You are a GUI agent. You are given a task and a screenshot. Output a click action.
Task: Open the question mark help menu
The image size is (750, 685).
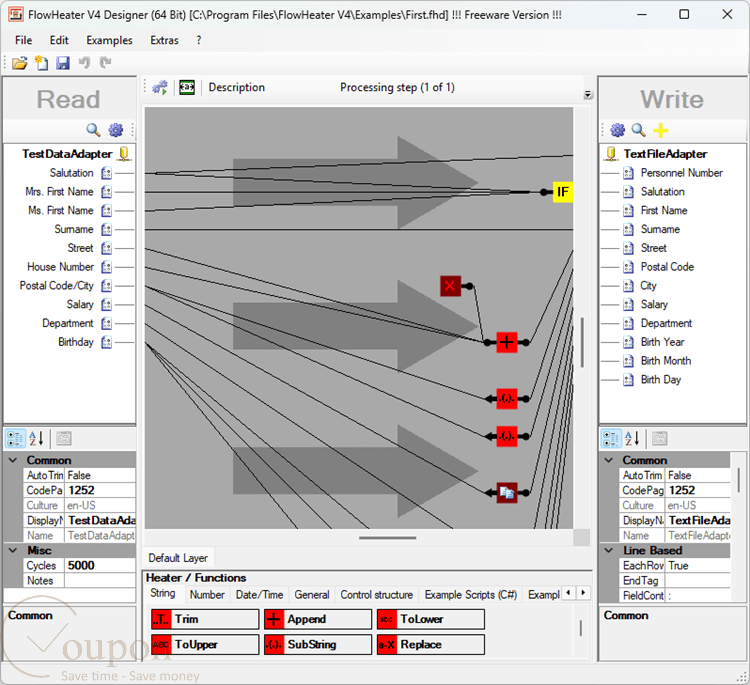point(199,40)
